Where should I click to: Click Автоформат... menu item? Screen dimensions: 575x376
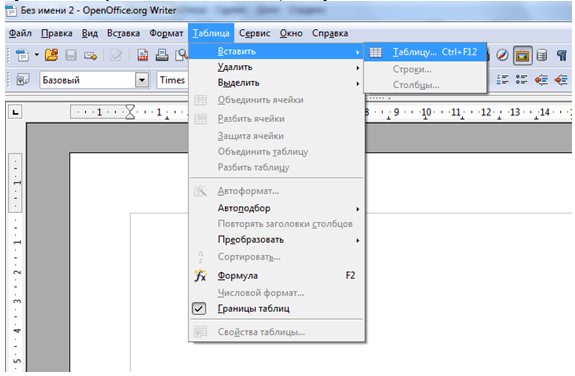276,191
